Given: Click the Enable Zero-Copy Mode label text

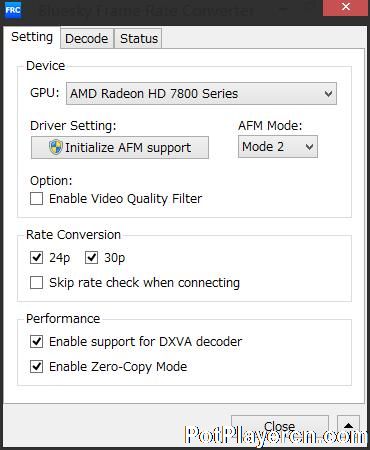Looking at the screenshot, I should (118, 367).
